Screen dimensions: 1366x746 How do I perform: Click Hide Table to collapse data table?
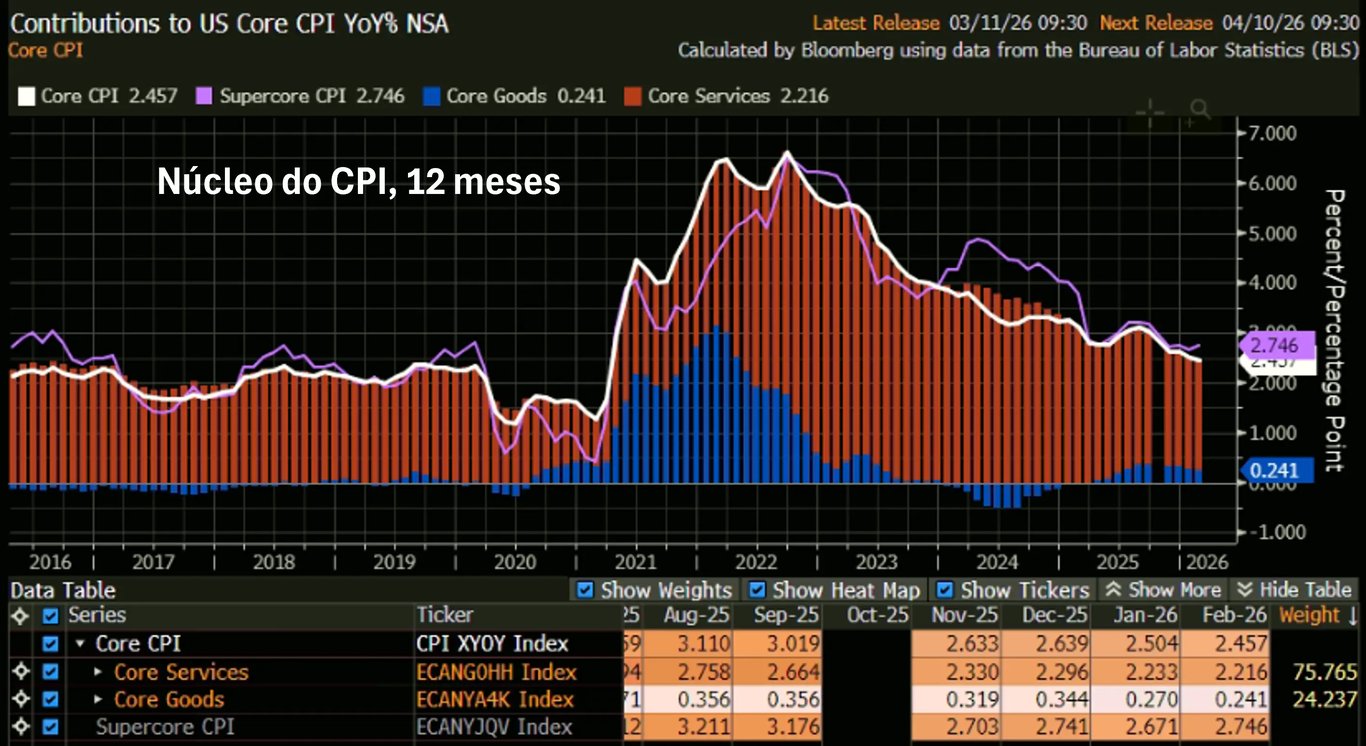tap(1294, 590)
